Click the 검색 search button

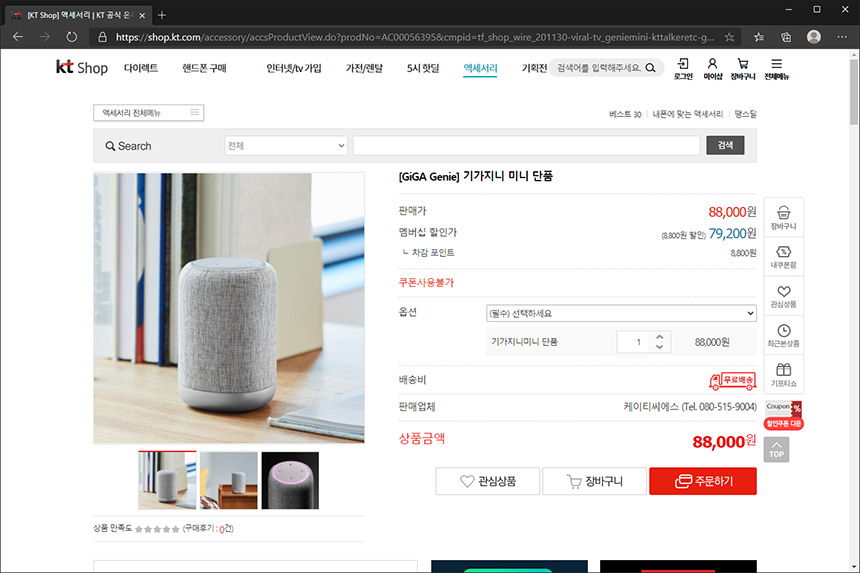[725, 145]
